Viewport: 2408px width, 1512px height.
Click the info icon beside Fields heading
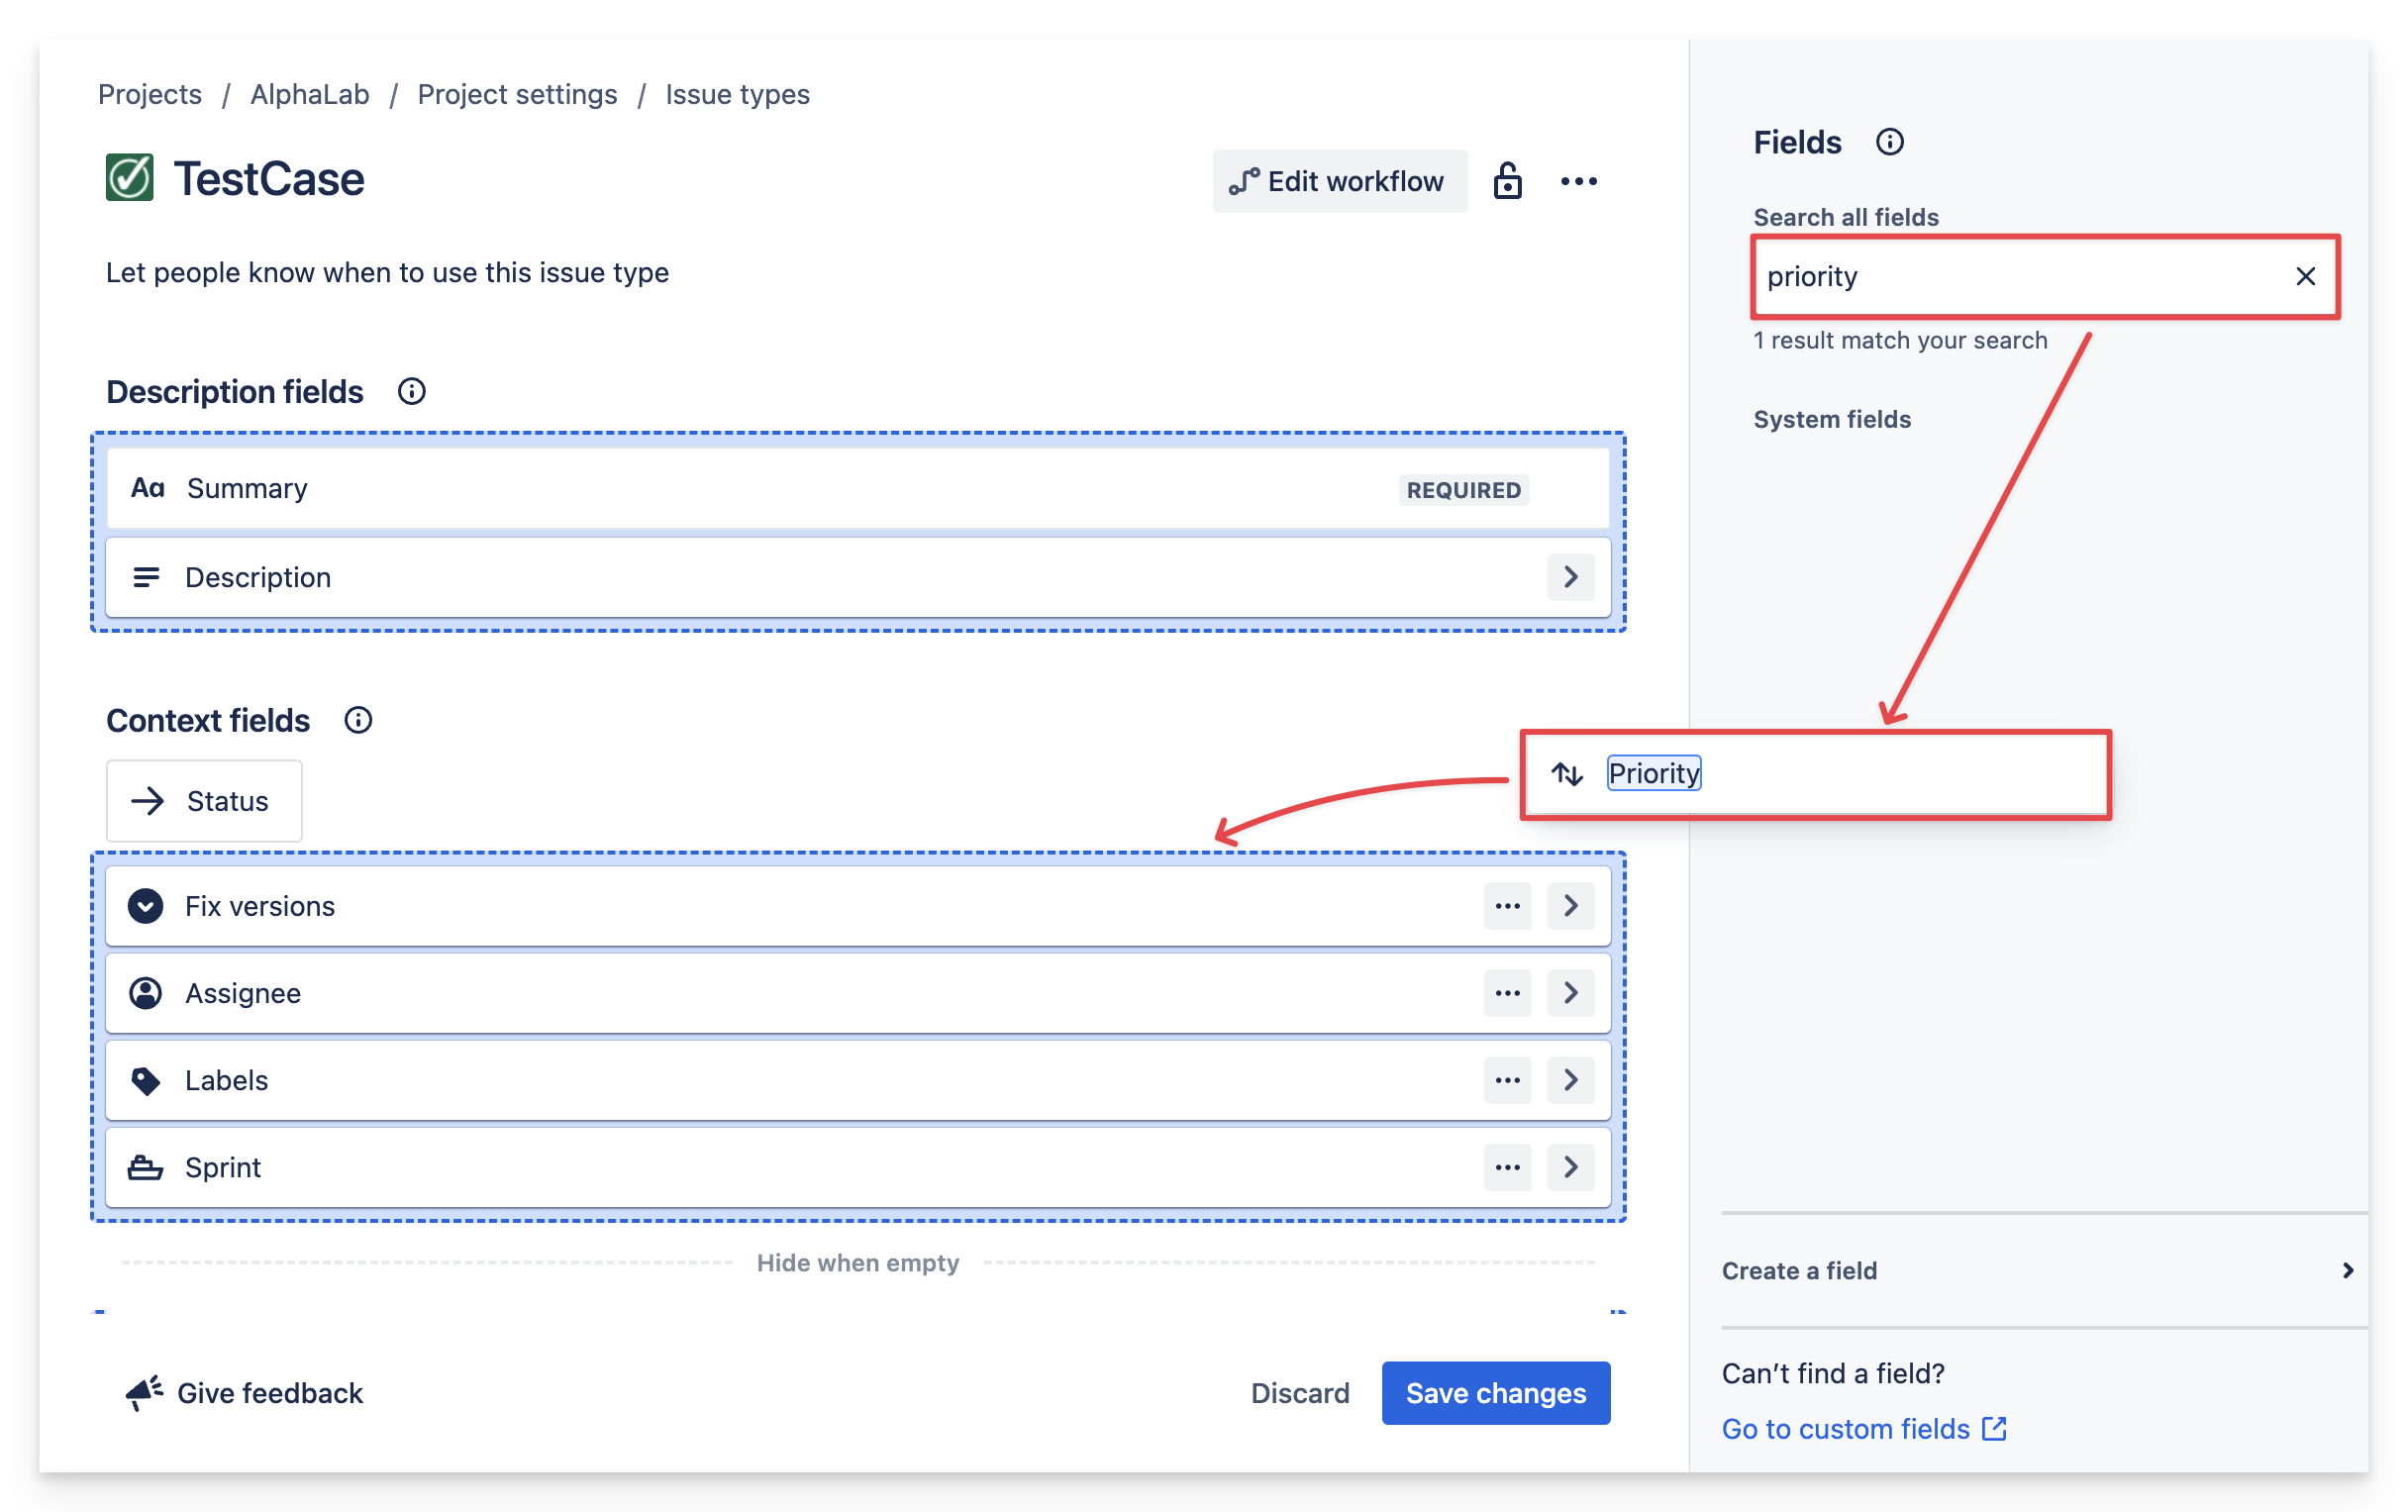1889,142
